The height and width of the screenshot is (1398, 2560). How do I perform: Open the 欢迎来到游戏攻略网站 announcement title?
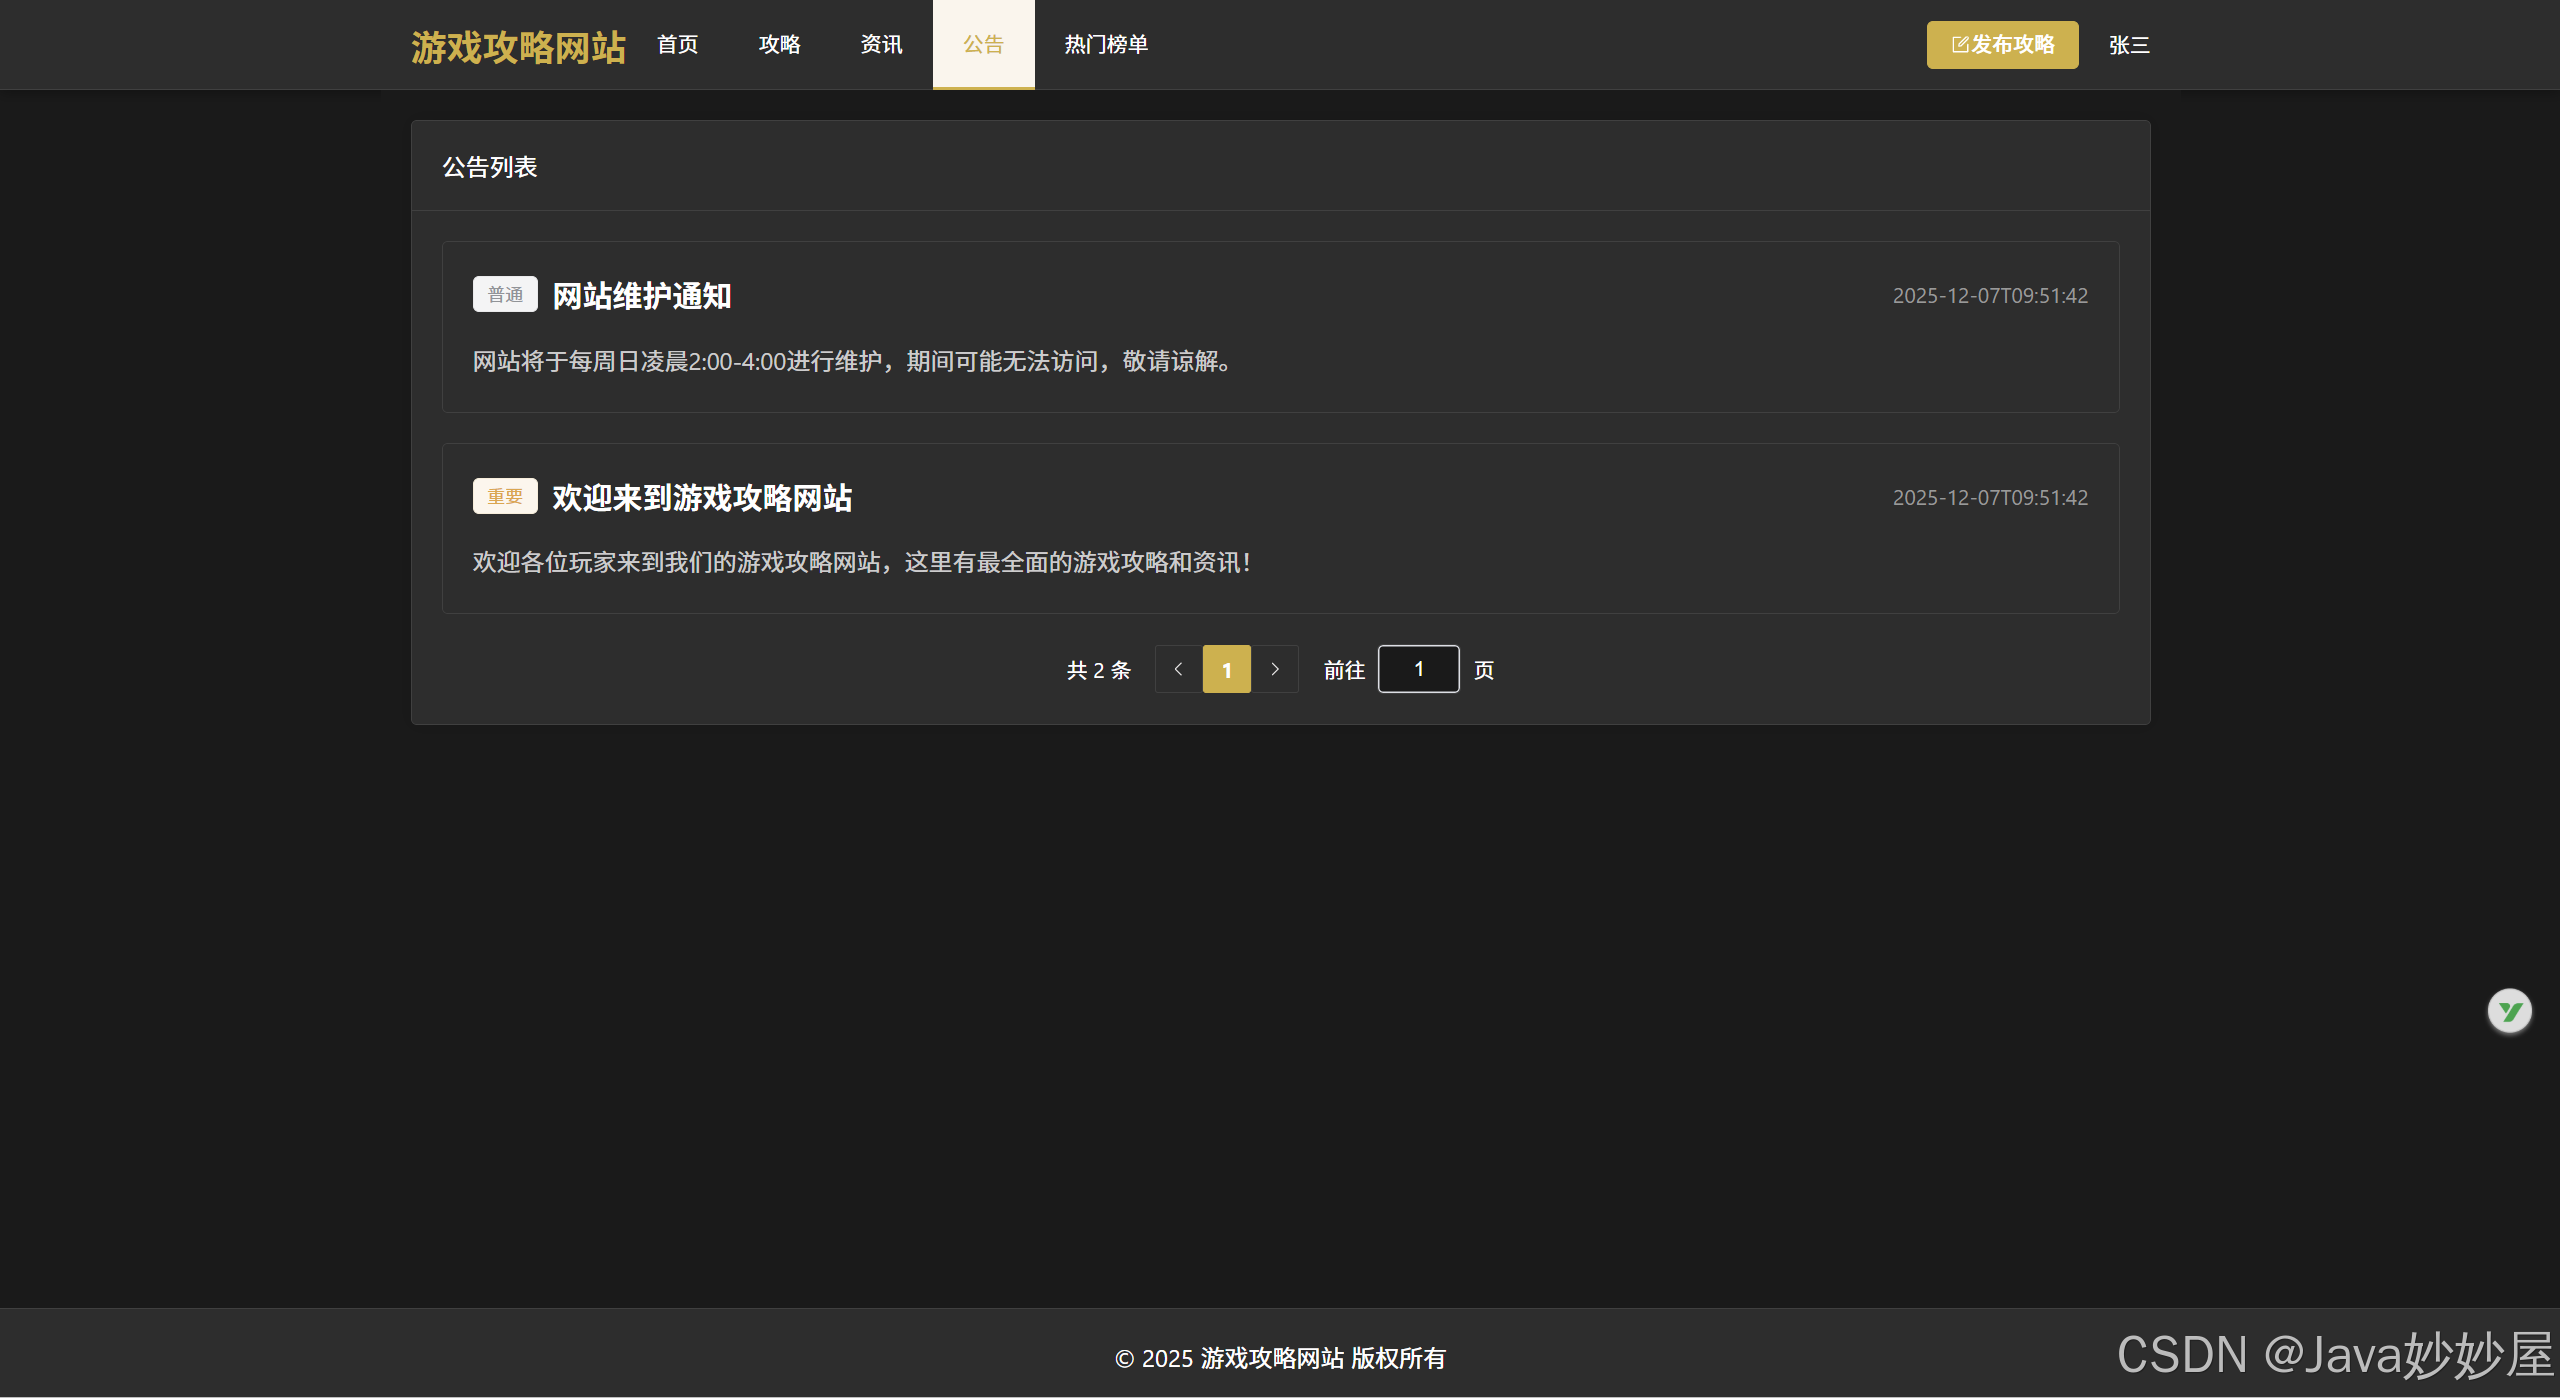pyautogui.click(x=702, y=497)
